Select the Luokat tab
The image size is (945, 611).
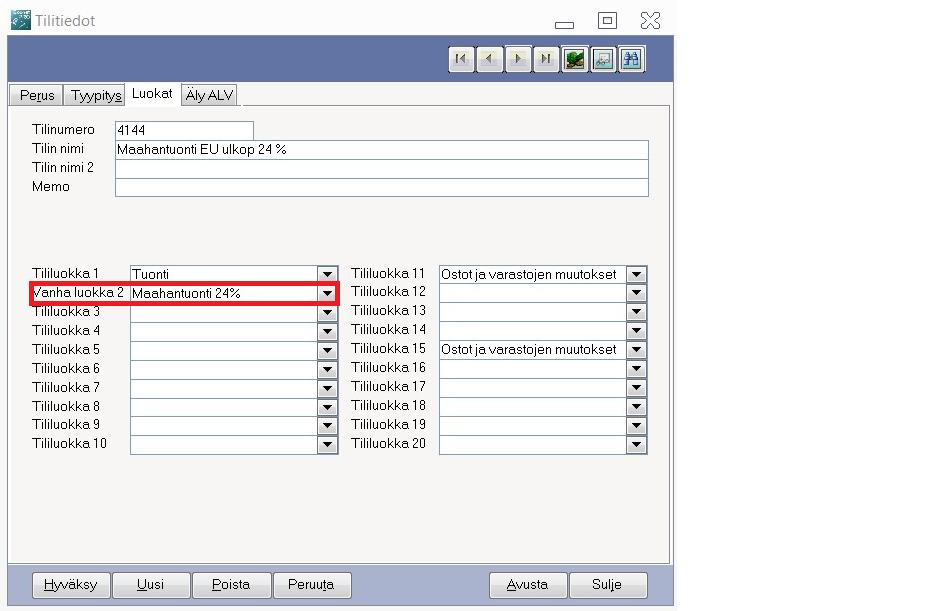point(152,94)
